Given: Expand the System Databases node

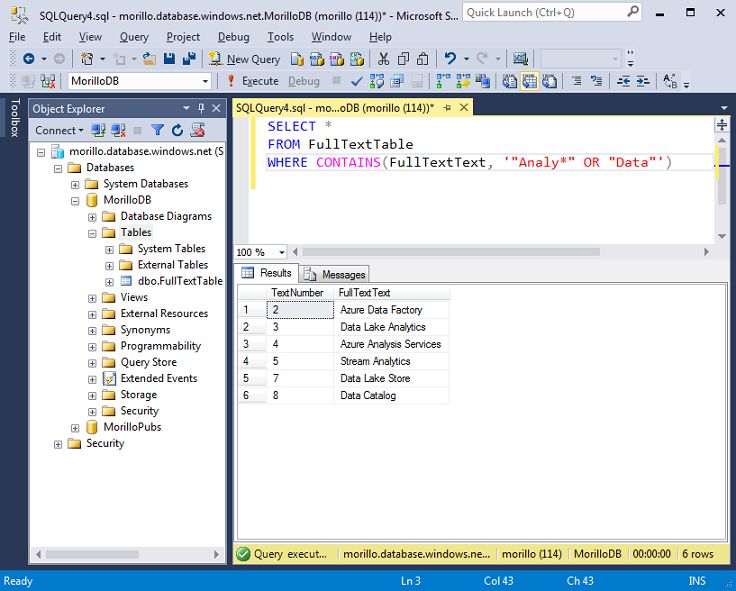Looking at the screenshot, I should (x=75, y=184).
